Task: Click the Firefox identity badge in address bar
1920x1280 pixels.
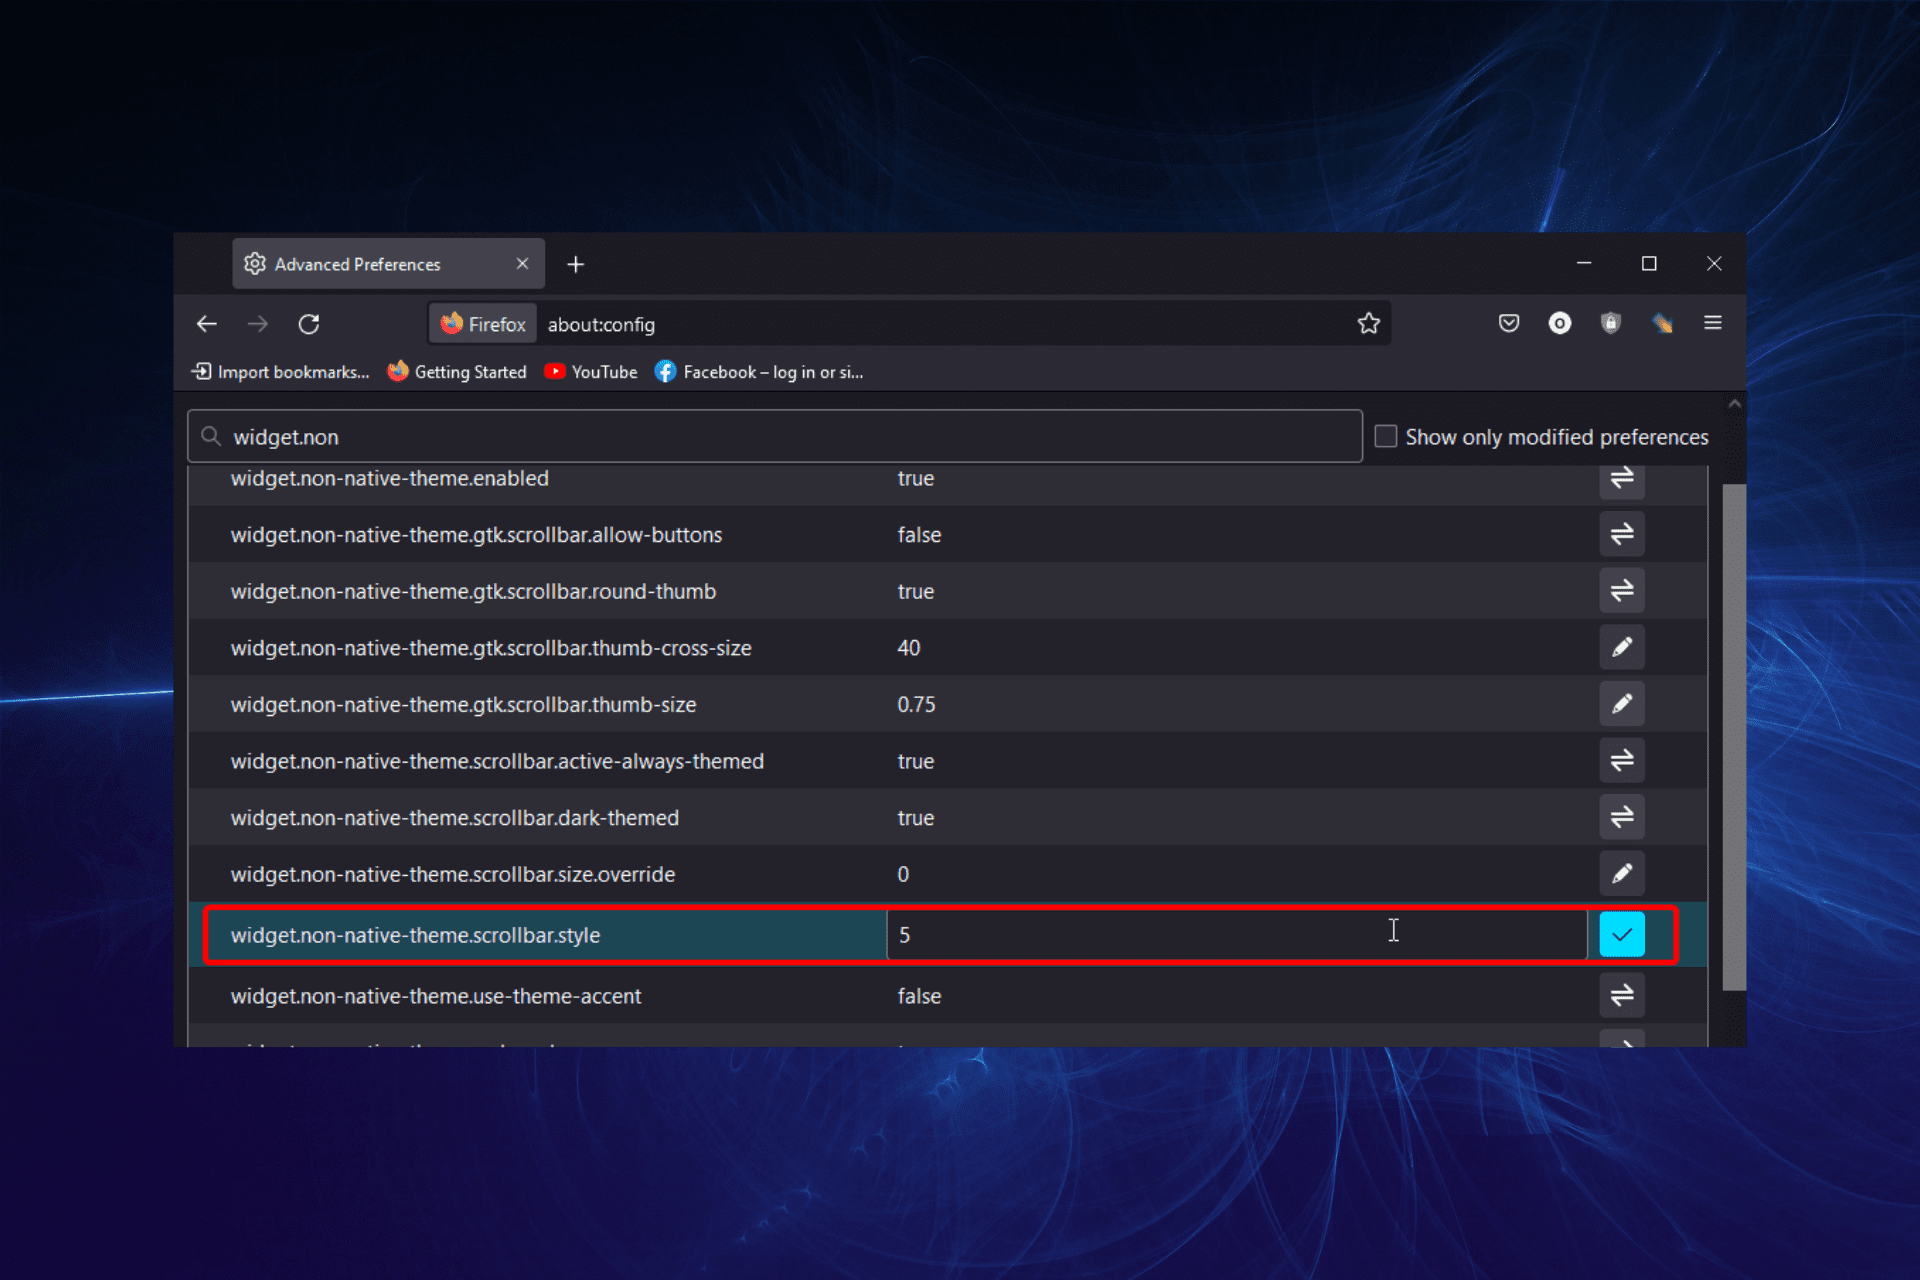Action: (x=484, y=324)
